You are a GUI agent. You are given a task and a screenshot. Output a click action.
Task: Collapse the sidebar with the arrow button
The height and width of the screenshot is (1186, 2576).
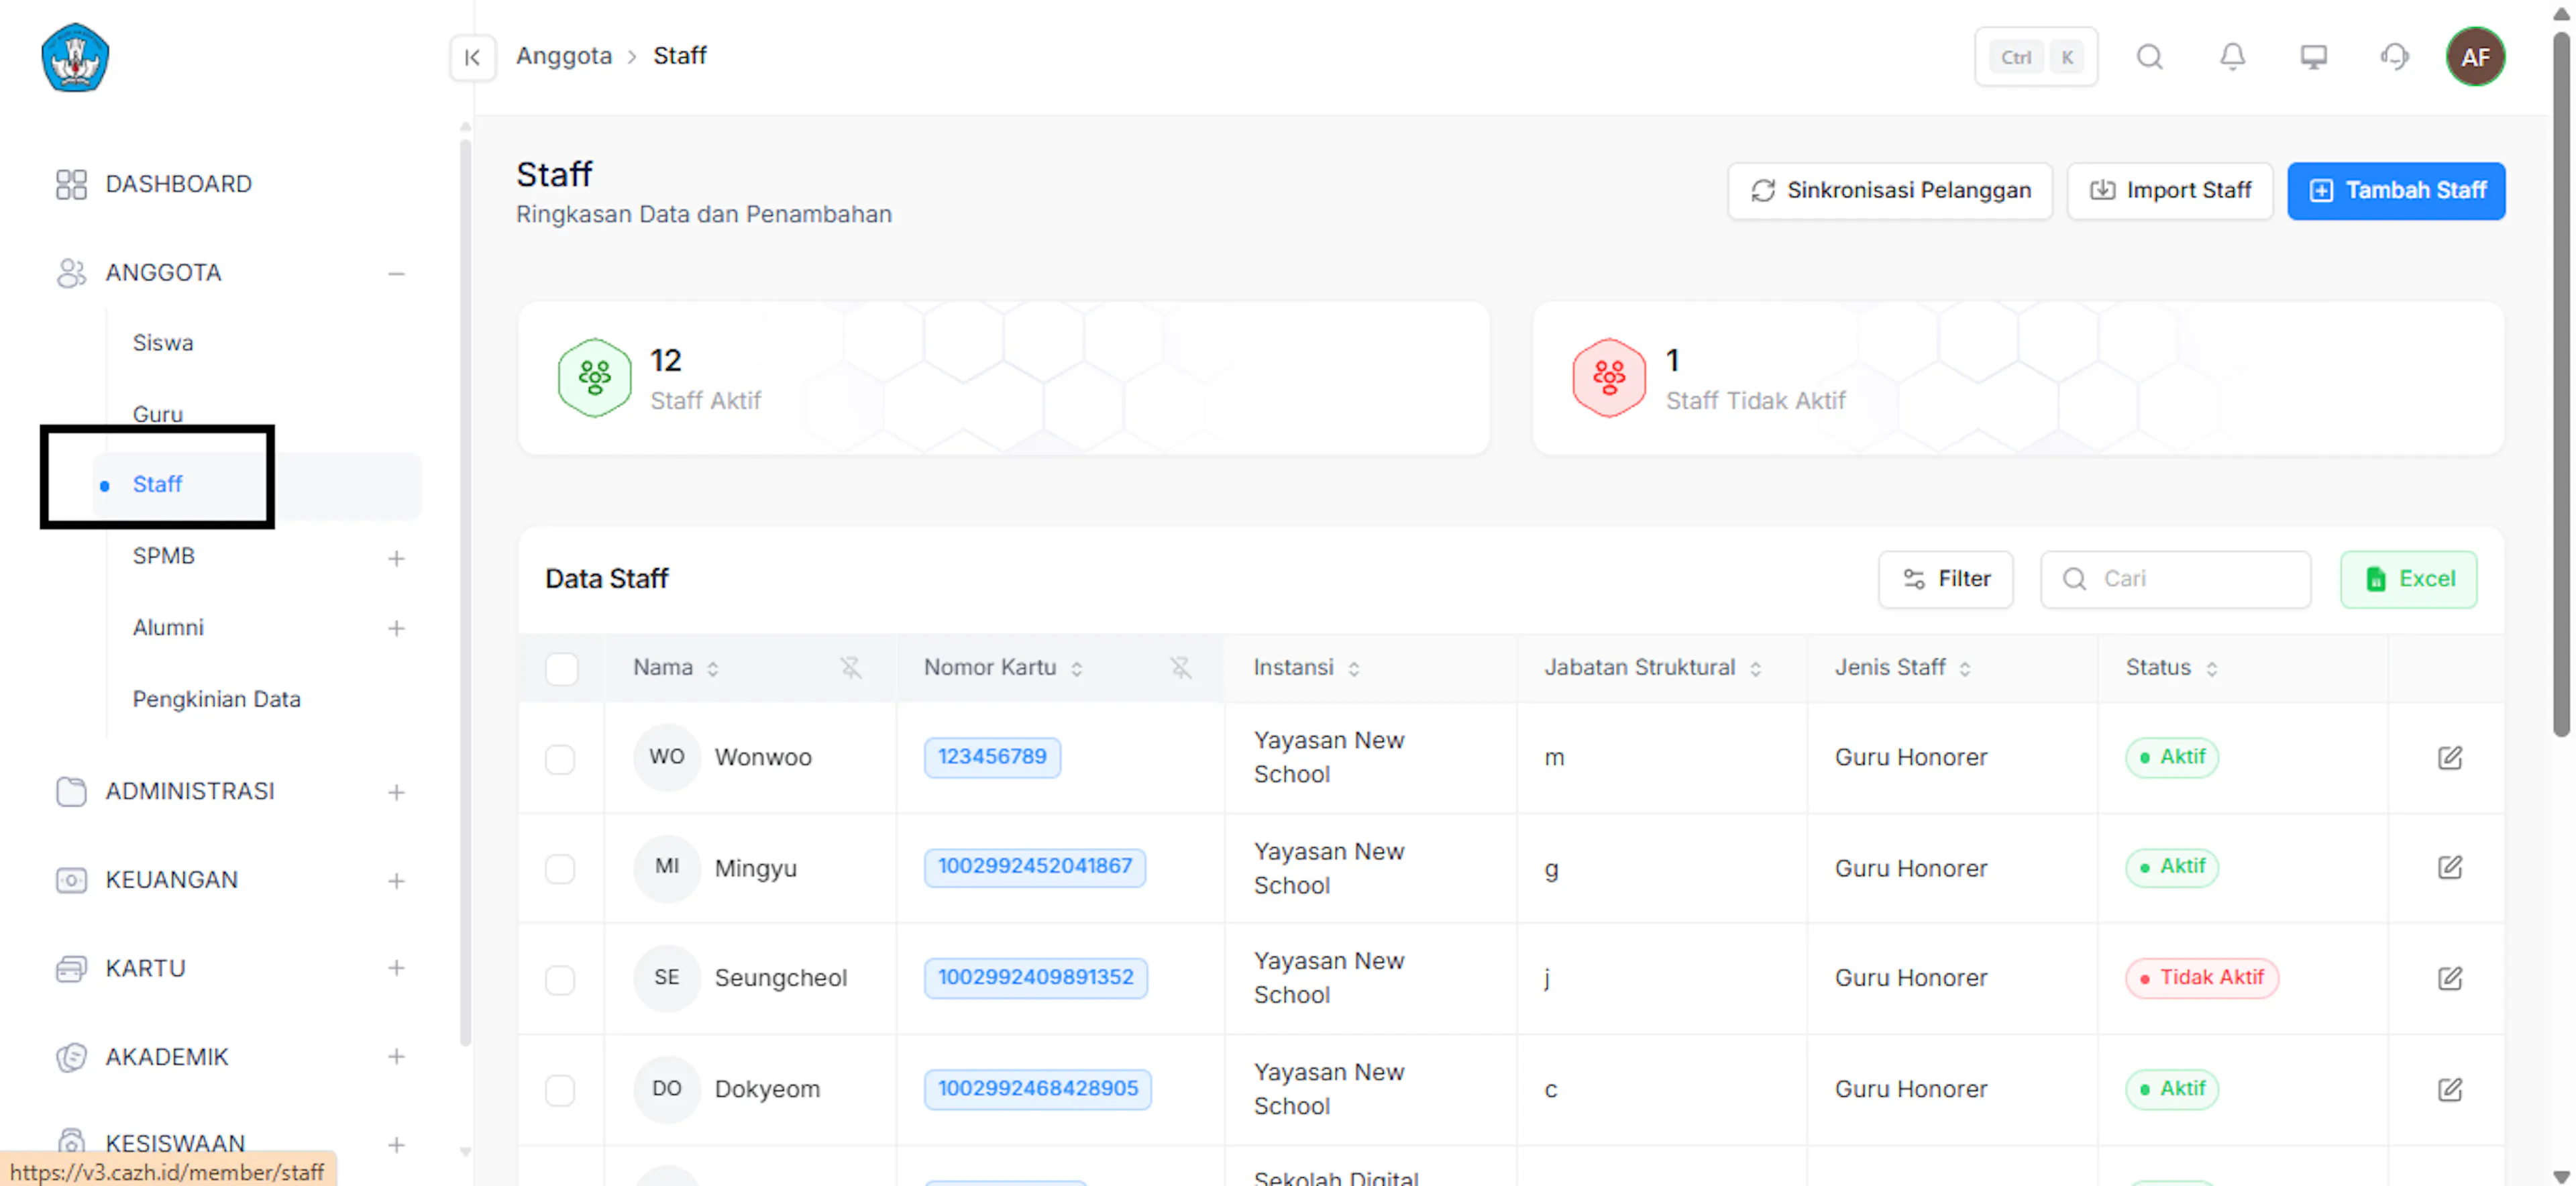[472, 57]
